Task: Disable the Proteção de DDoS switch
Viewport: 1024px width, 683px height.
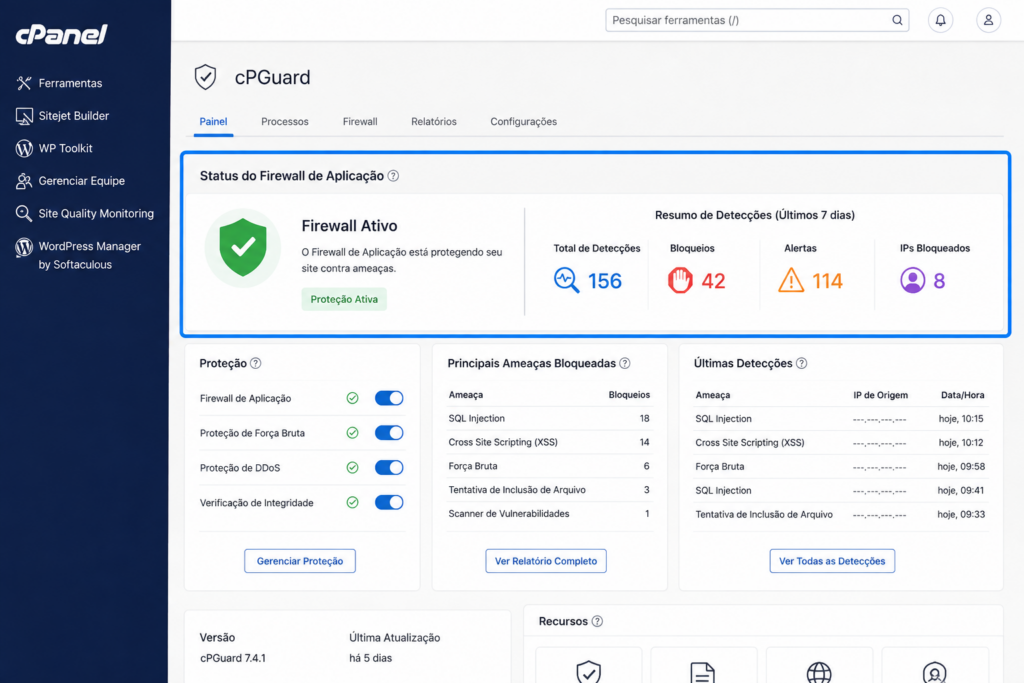Action: point(389,468)
